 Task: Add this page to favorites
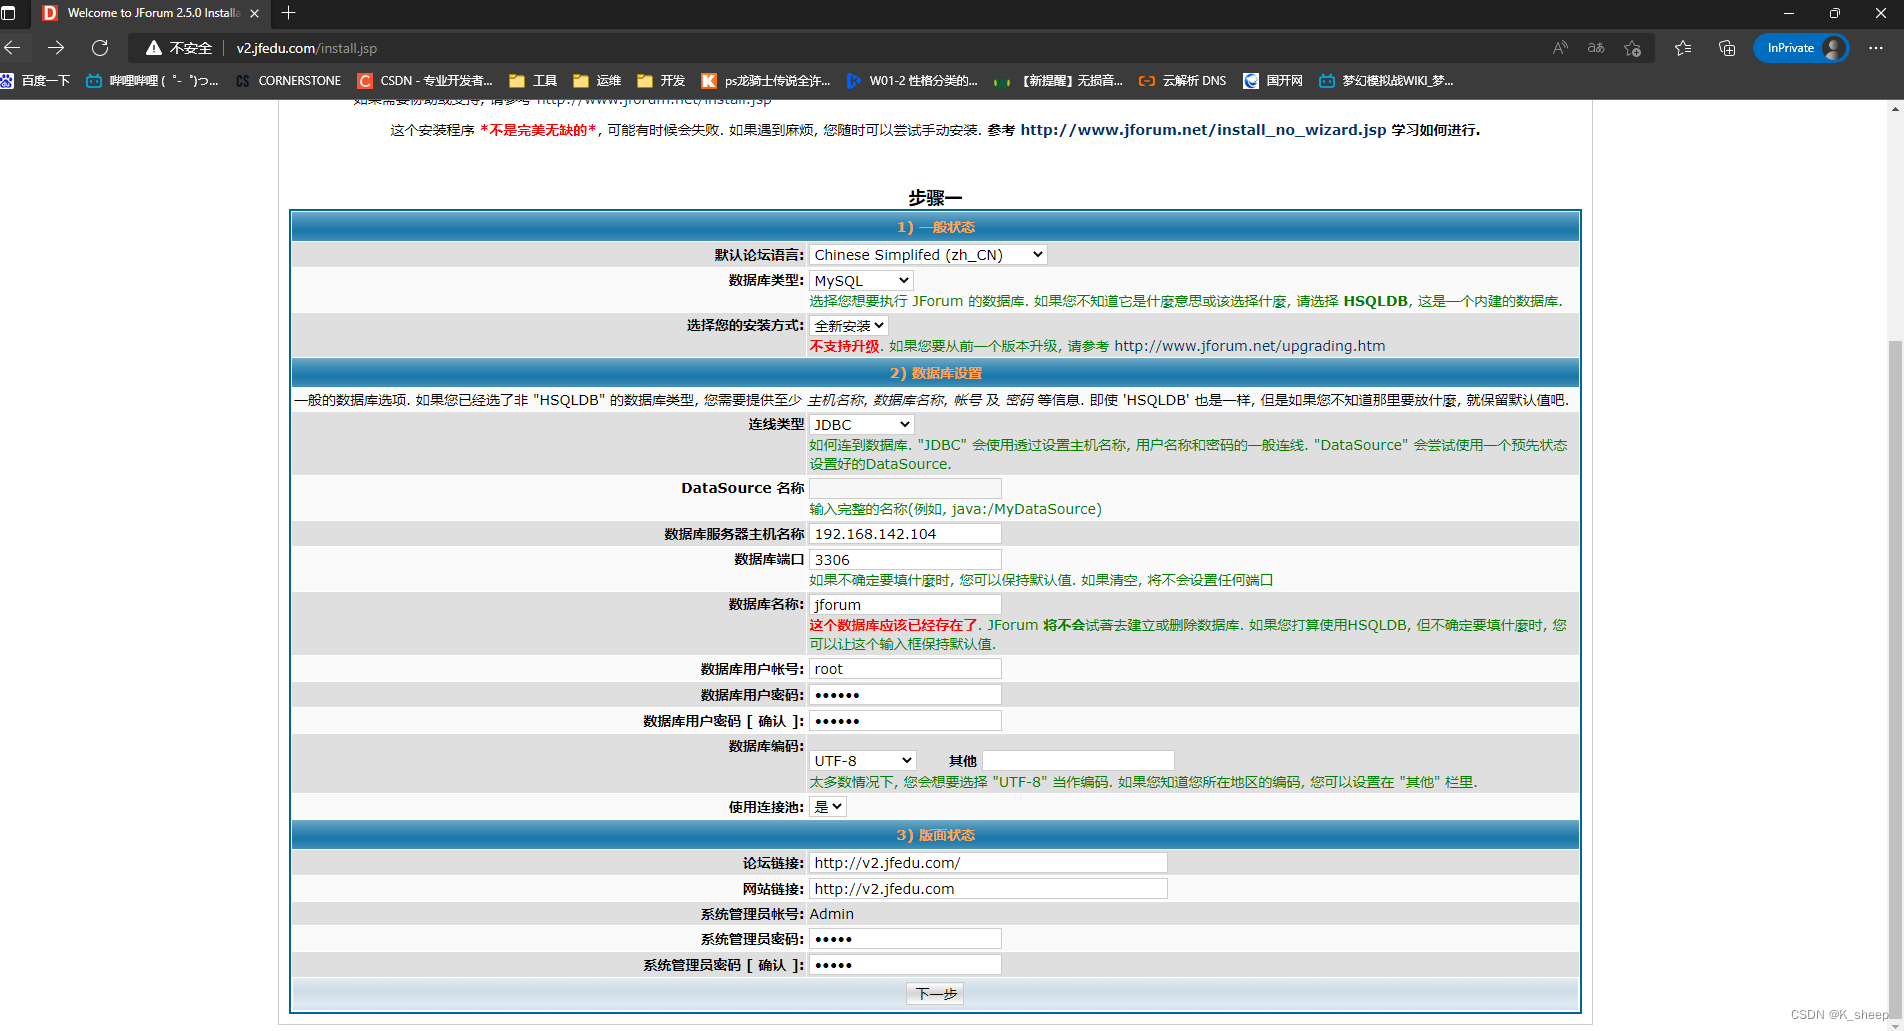point(1633,48)
